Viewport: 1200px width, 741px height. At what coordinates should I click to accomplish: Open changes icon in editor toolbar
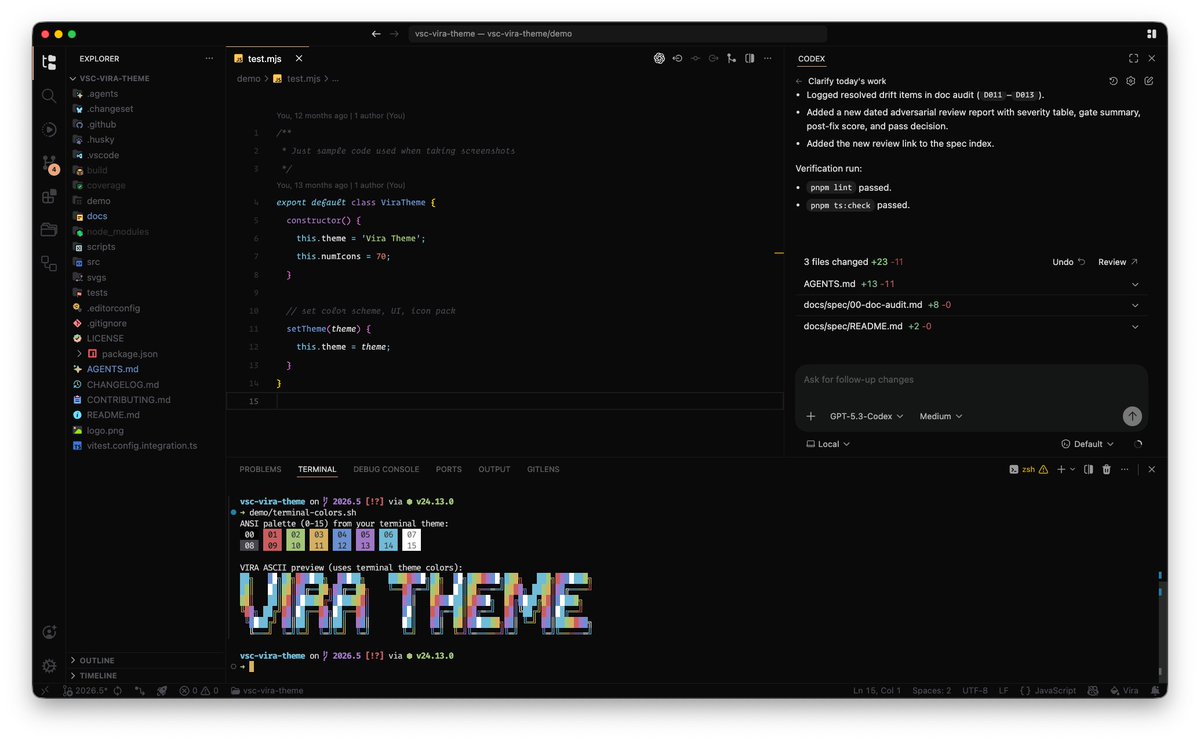point(677,58)
